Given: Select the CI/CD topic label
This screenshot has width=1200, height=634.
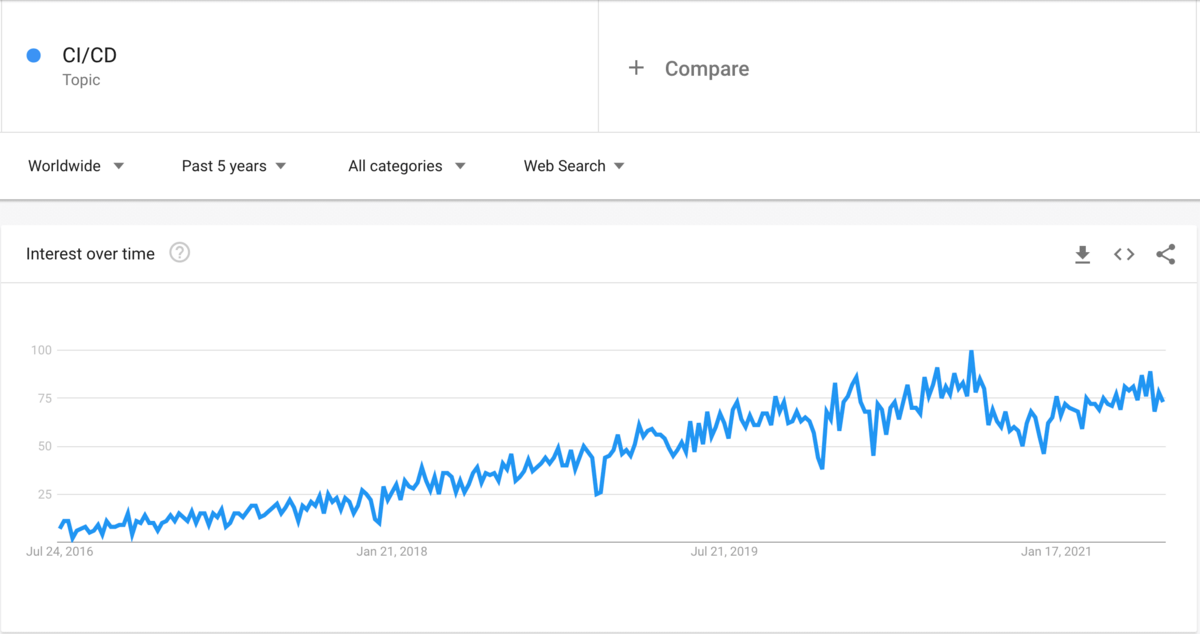Looking at the screenshot, I should (x=90, y=55).
